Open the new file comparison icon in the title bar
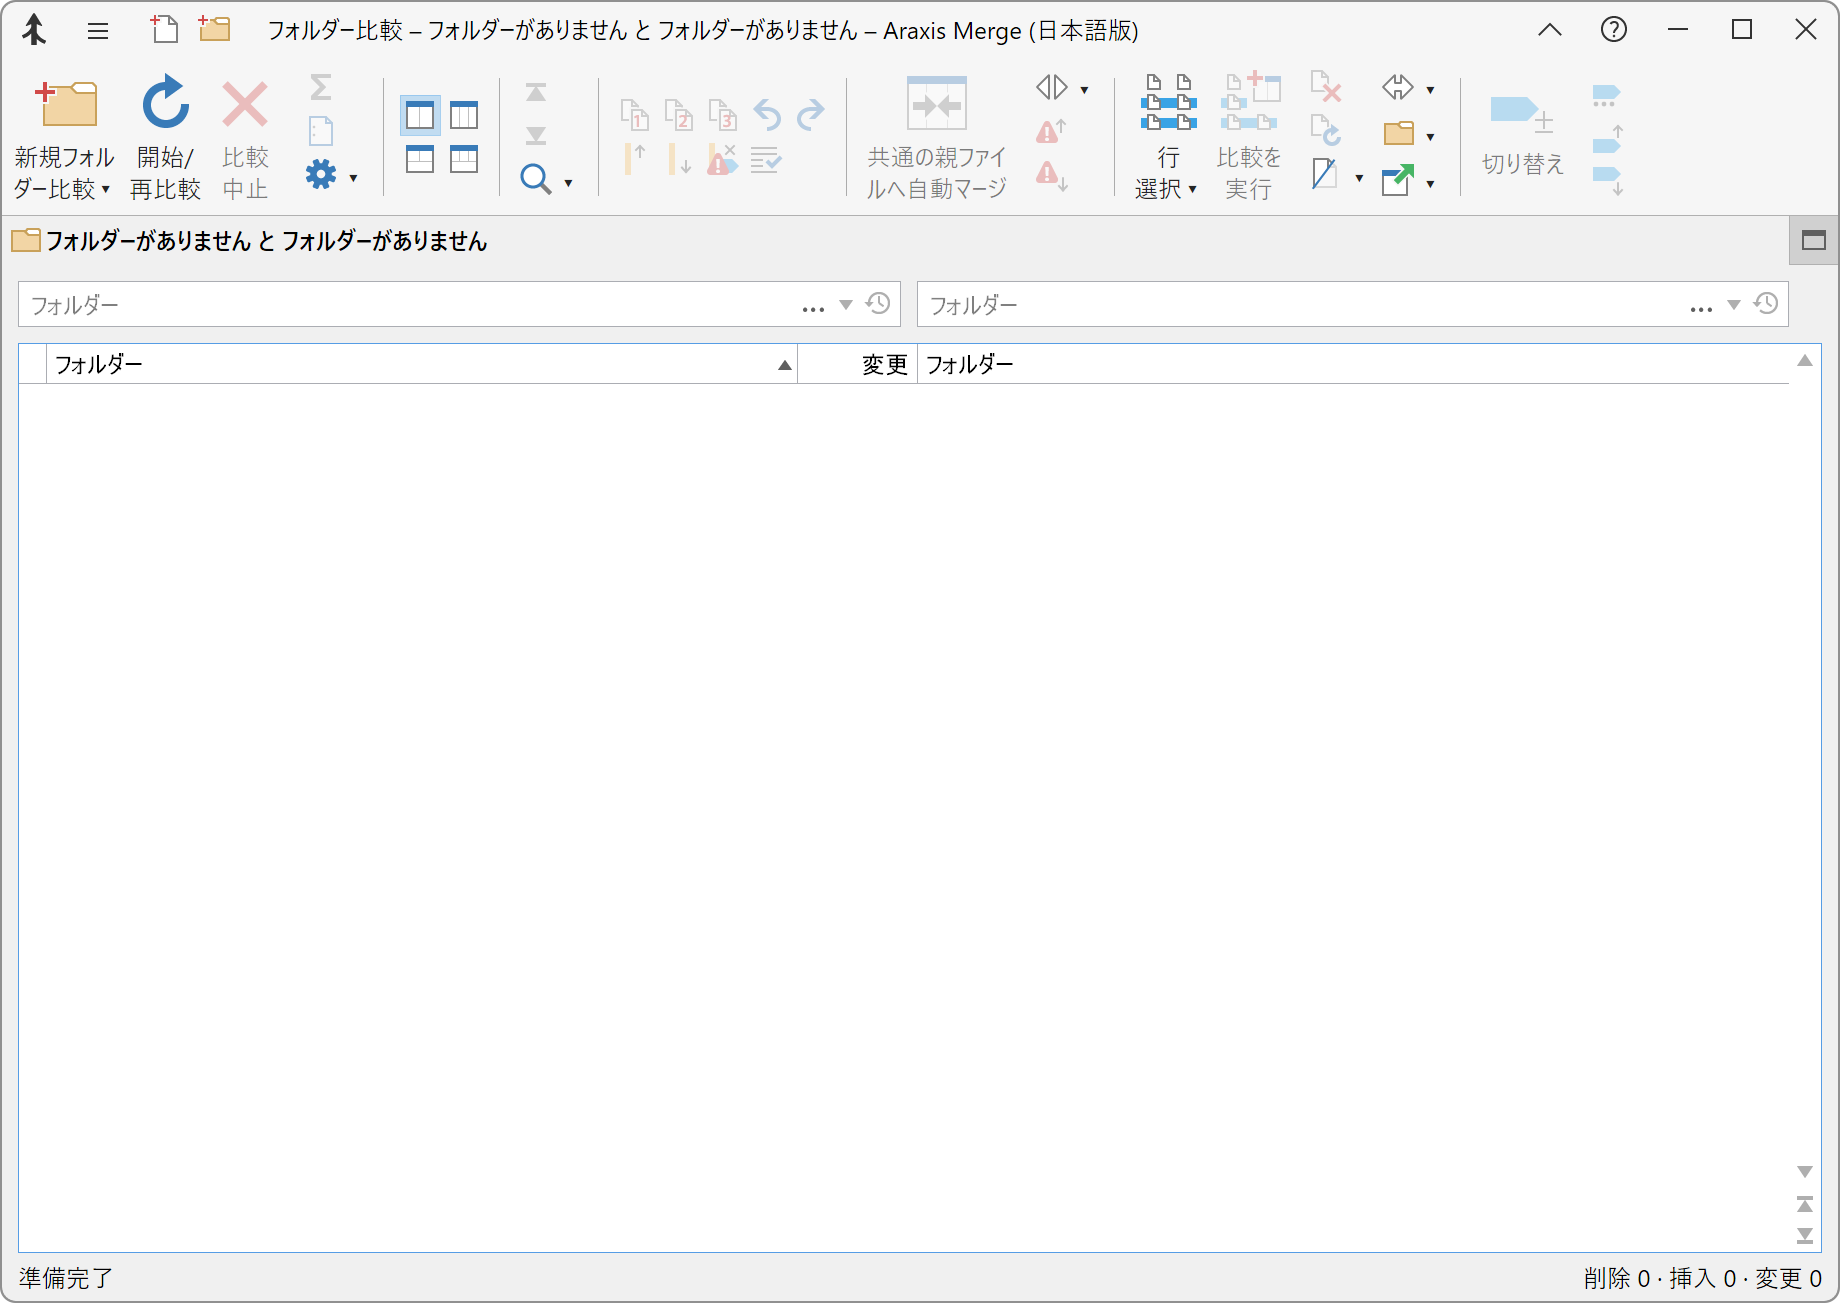The height and width of the screenshot is (1303, 1840). point(165,30)
